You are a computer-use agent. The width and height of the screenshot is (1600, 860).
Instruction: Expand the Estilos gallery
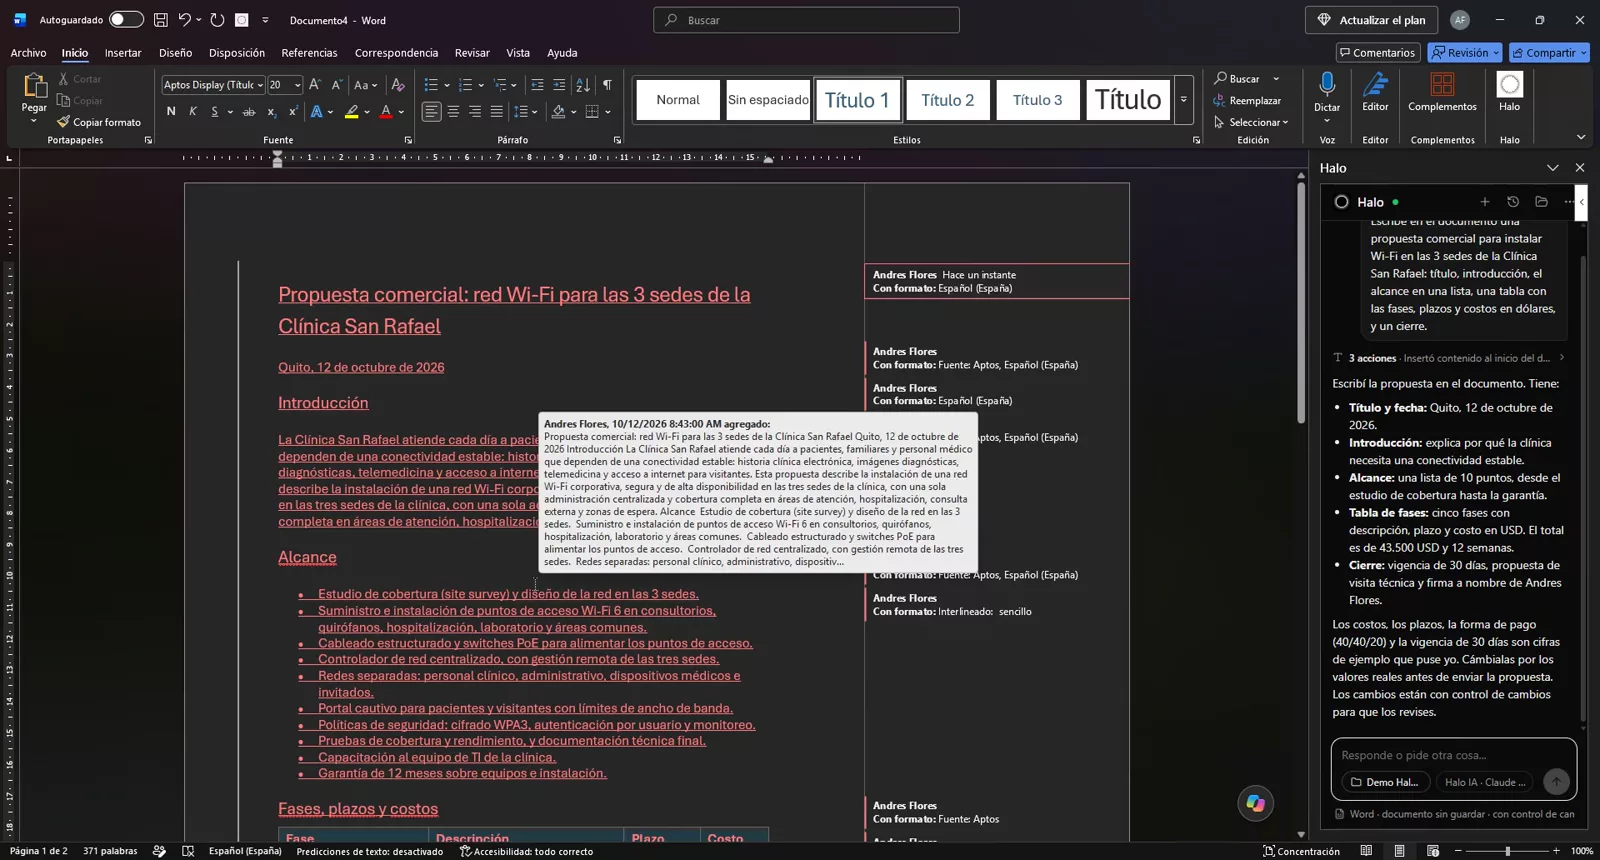(x=1184, y=100)
